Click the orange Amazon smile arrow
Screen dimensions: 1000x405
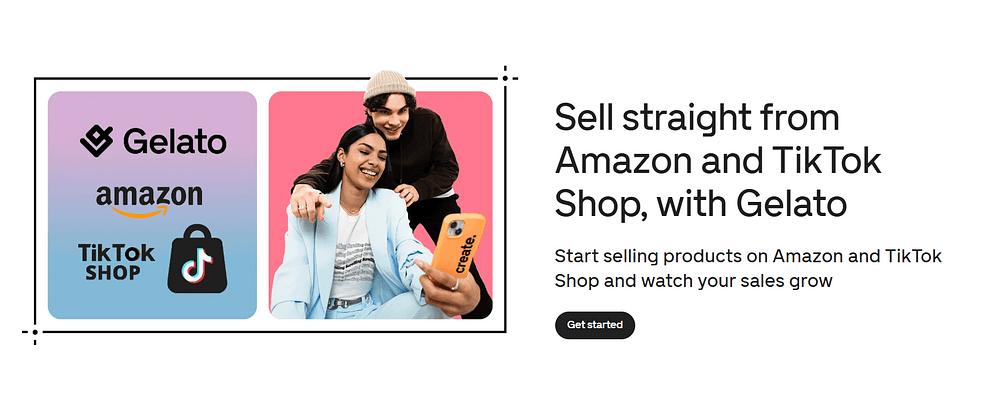pyautogui.click(x=140, y=212)
